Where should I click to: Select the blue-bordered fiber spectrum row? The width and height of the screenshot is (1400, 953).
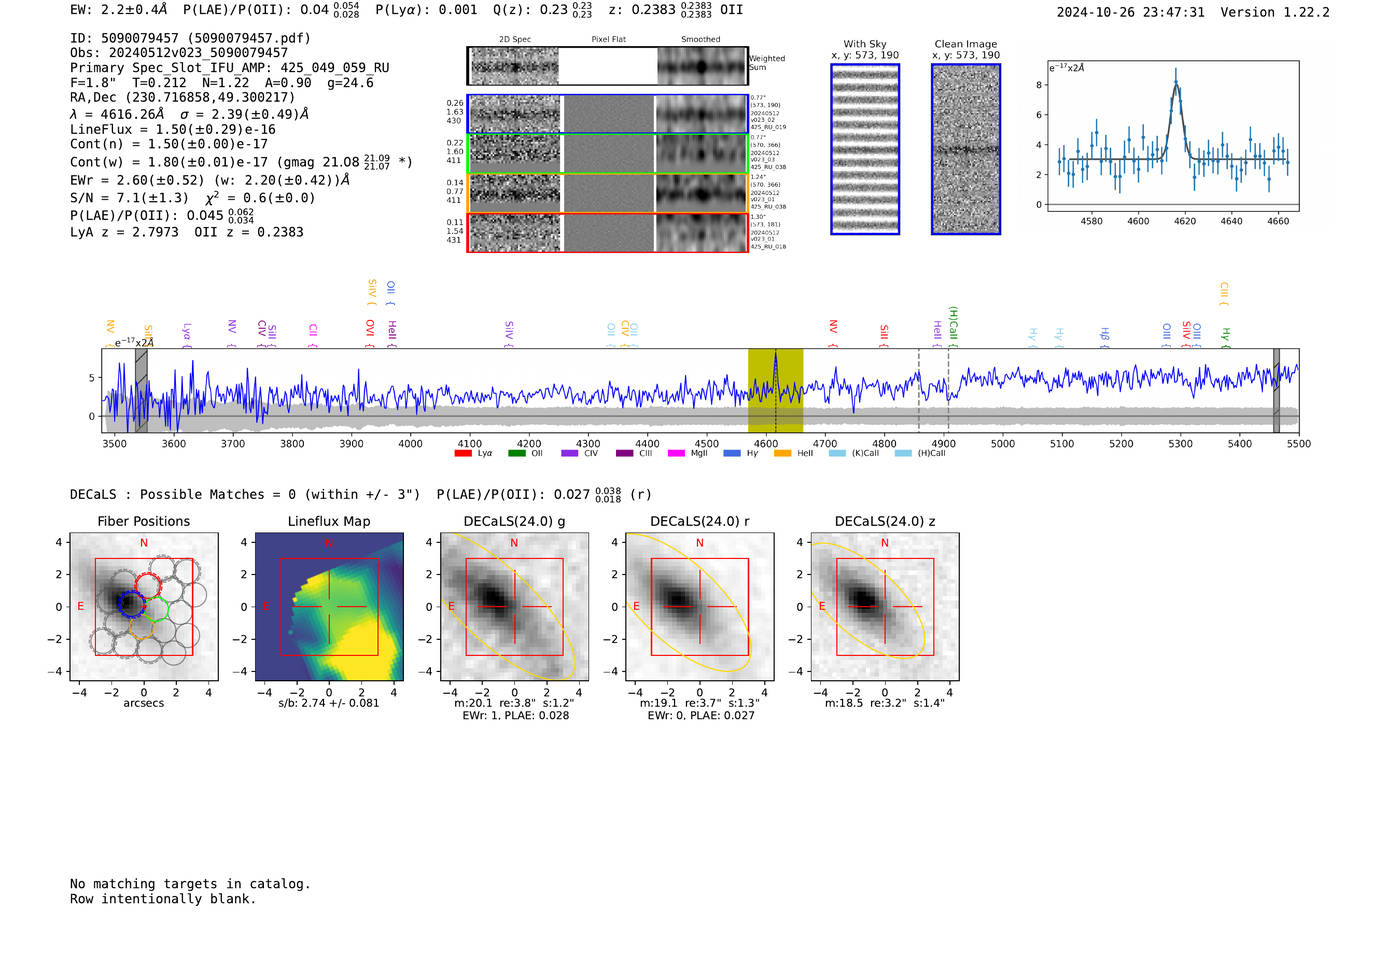(608, 114)
